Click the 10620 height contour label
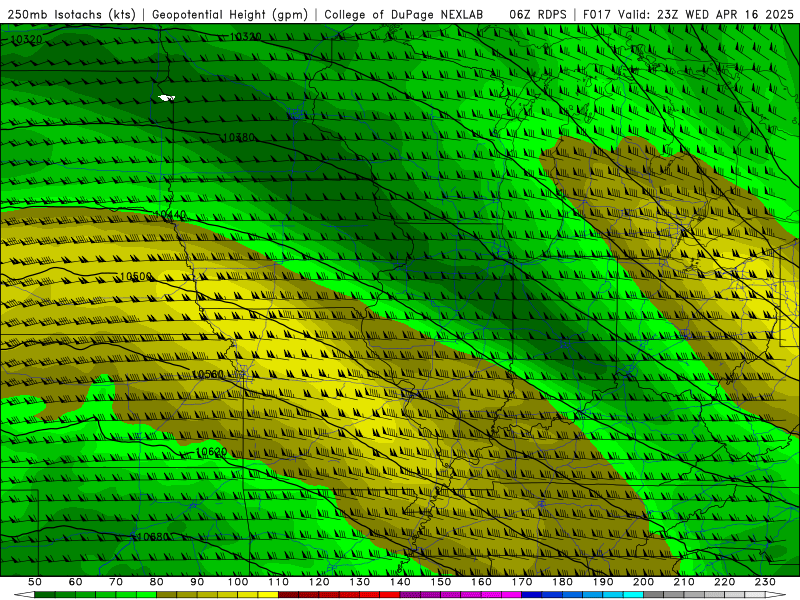Viewport: 800px width, 600px height. pyautogui.click(x=211, y=452)
